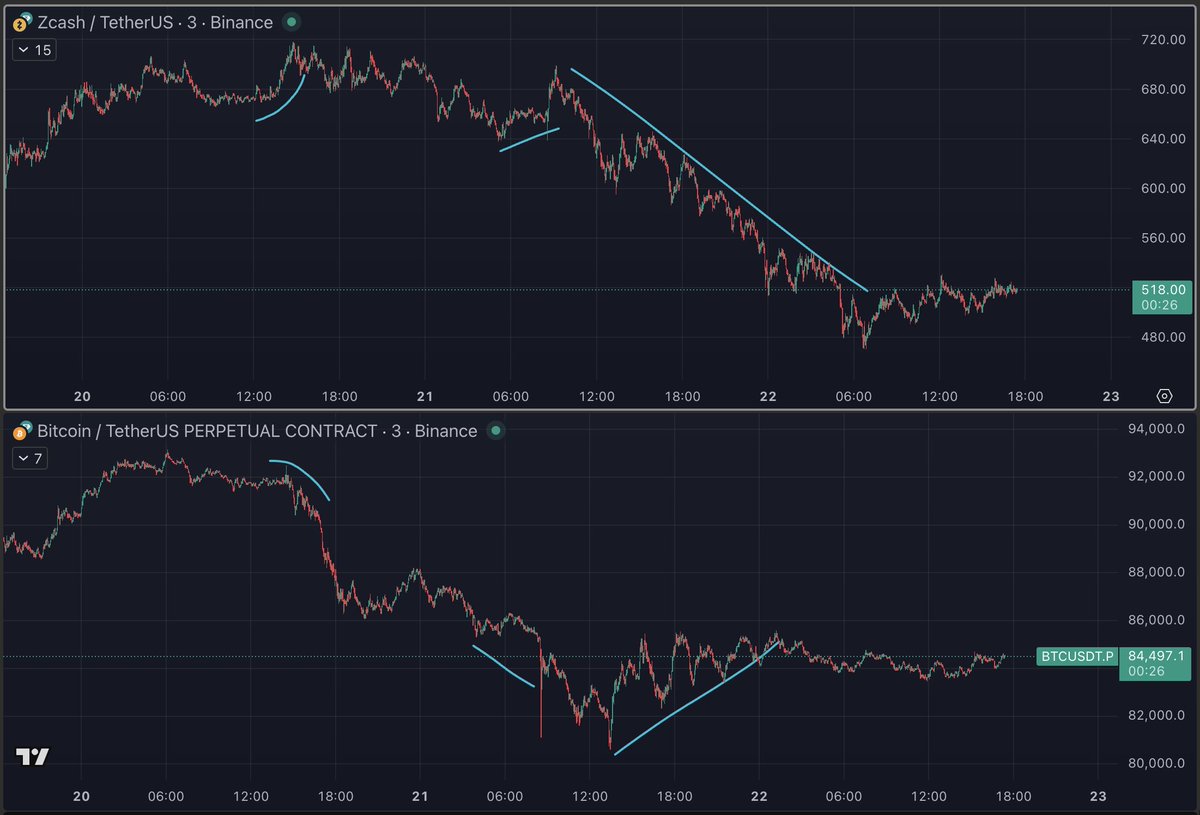Click the 92,000.0 price axis label
The image size is (1200, 815).
(x=1156, y=477)
